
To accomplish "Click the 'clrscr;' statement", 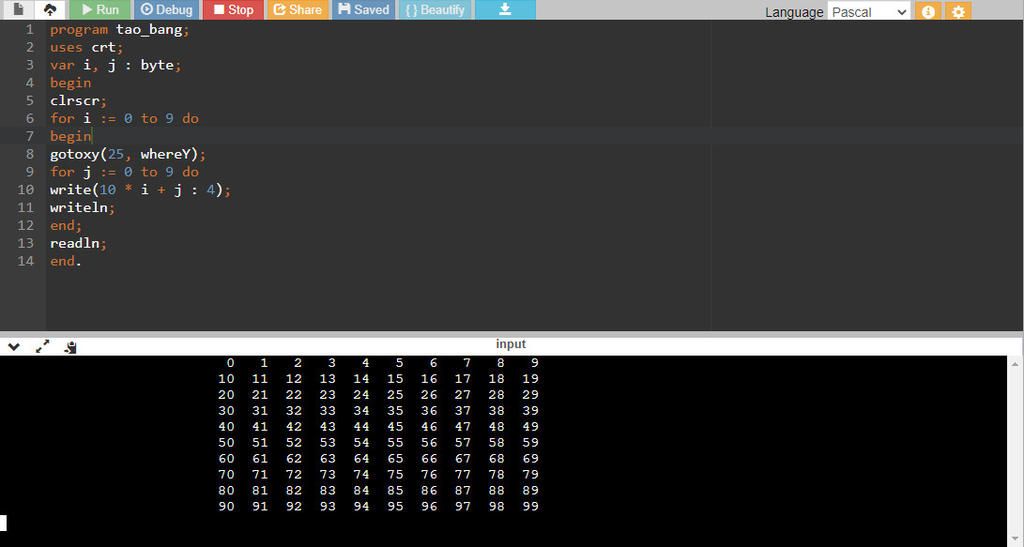I will pos(78,101).
